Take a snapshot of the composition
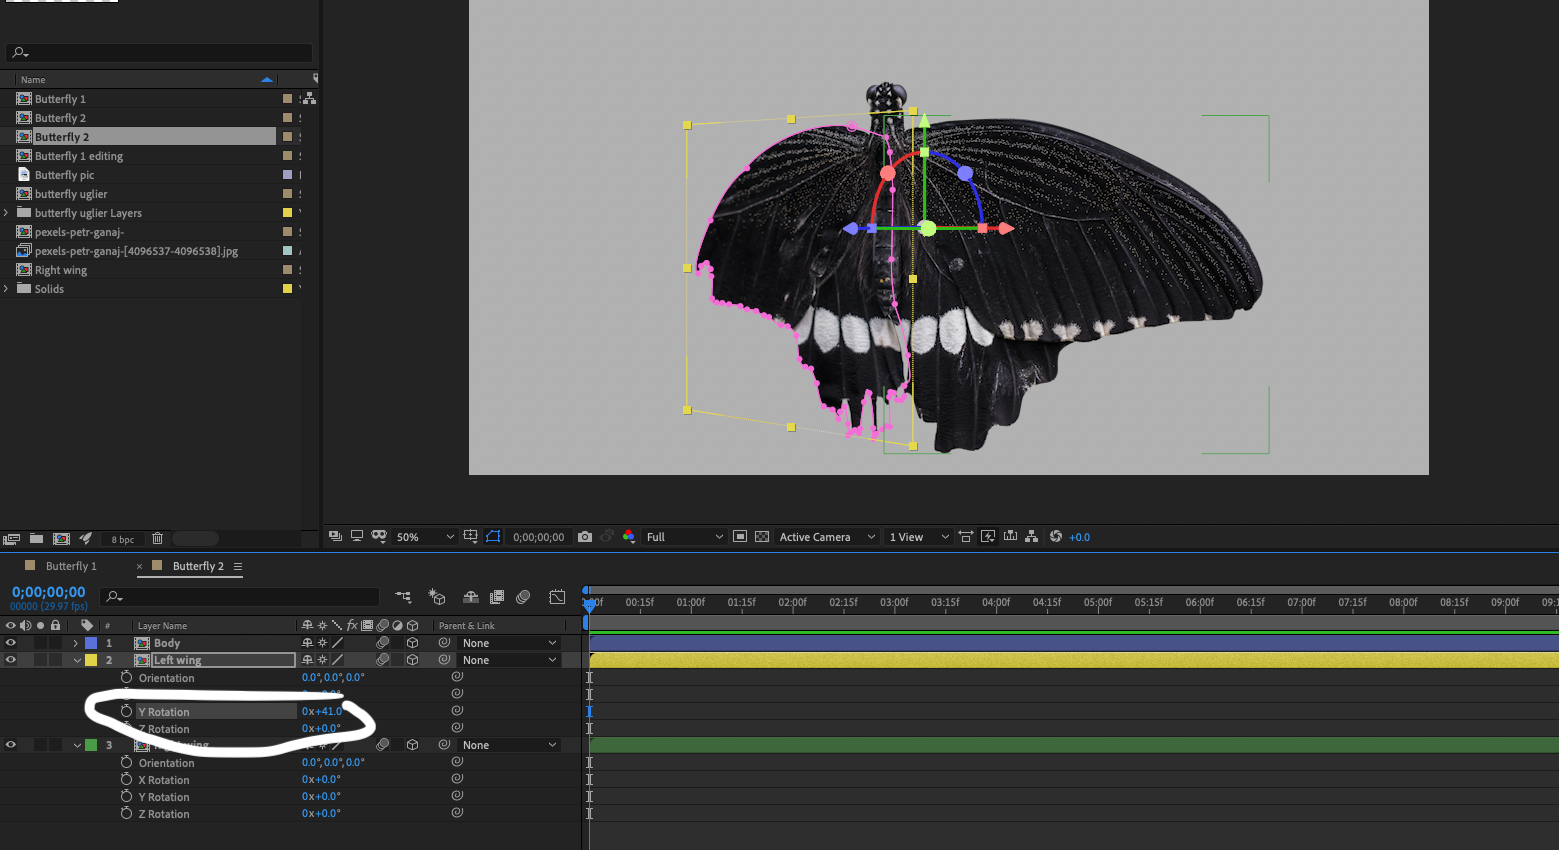This screenshot has height=850, width=1559. (x=585, y=537)
